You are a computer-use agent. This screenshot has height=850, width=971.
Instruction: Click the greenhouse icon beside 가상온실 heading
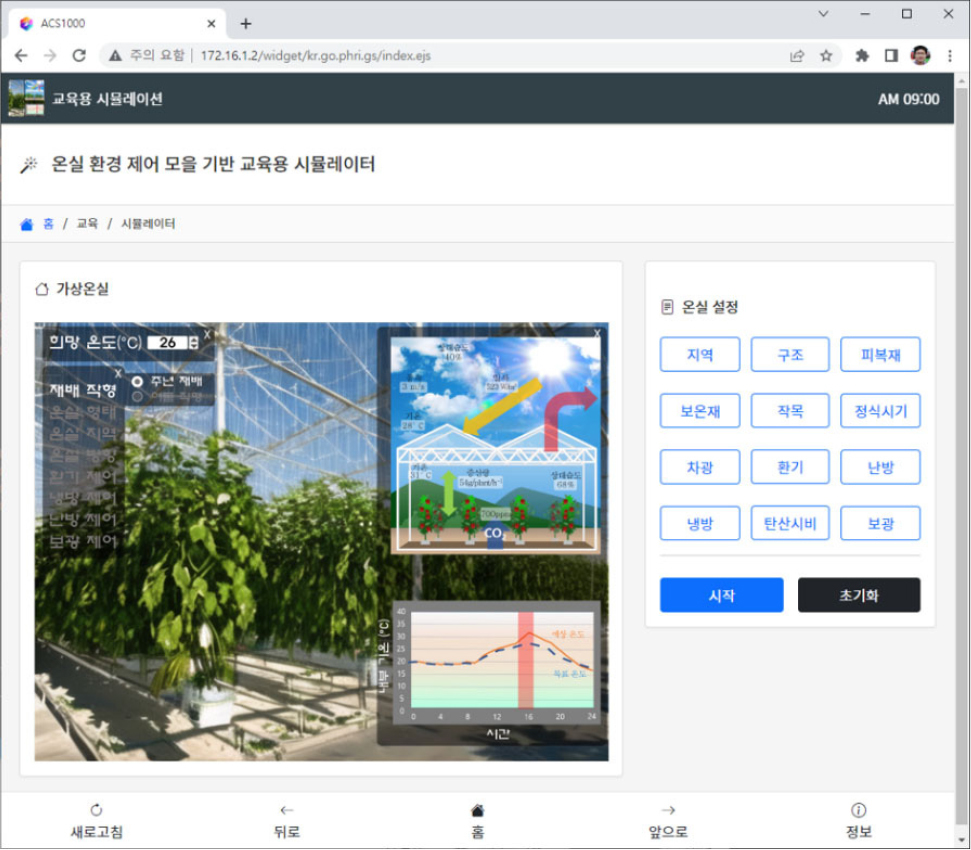pos(41,289)
